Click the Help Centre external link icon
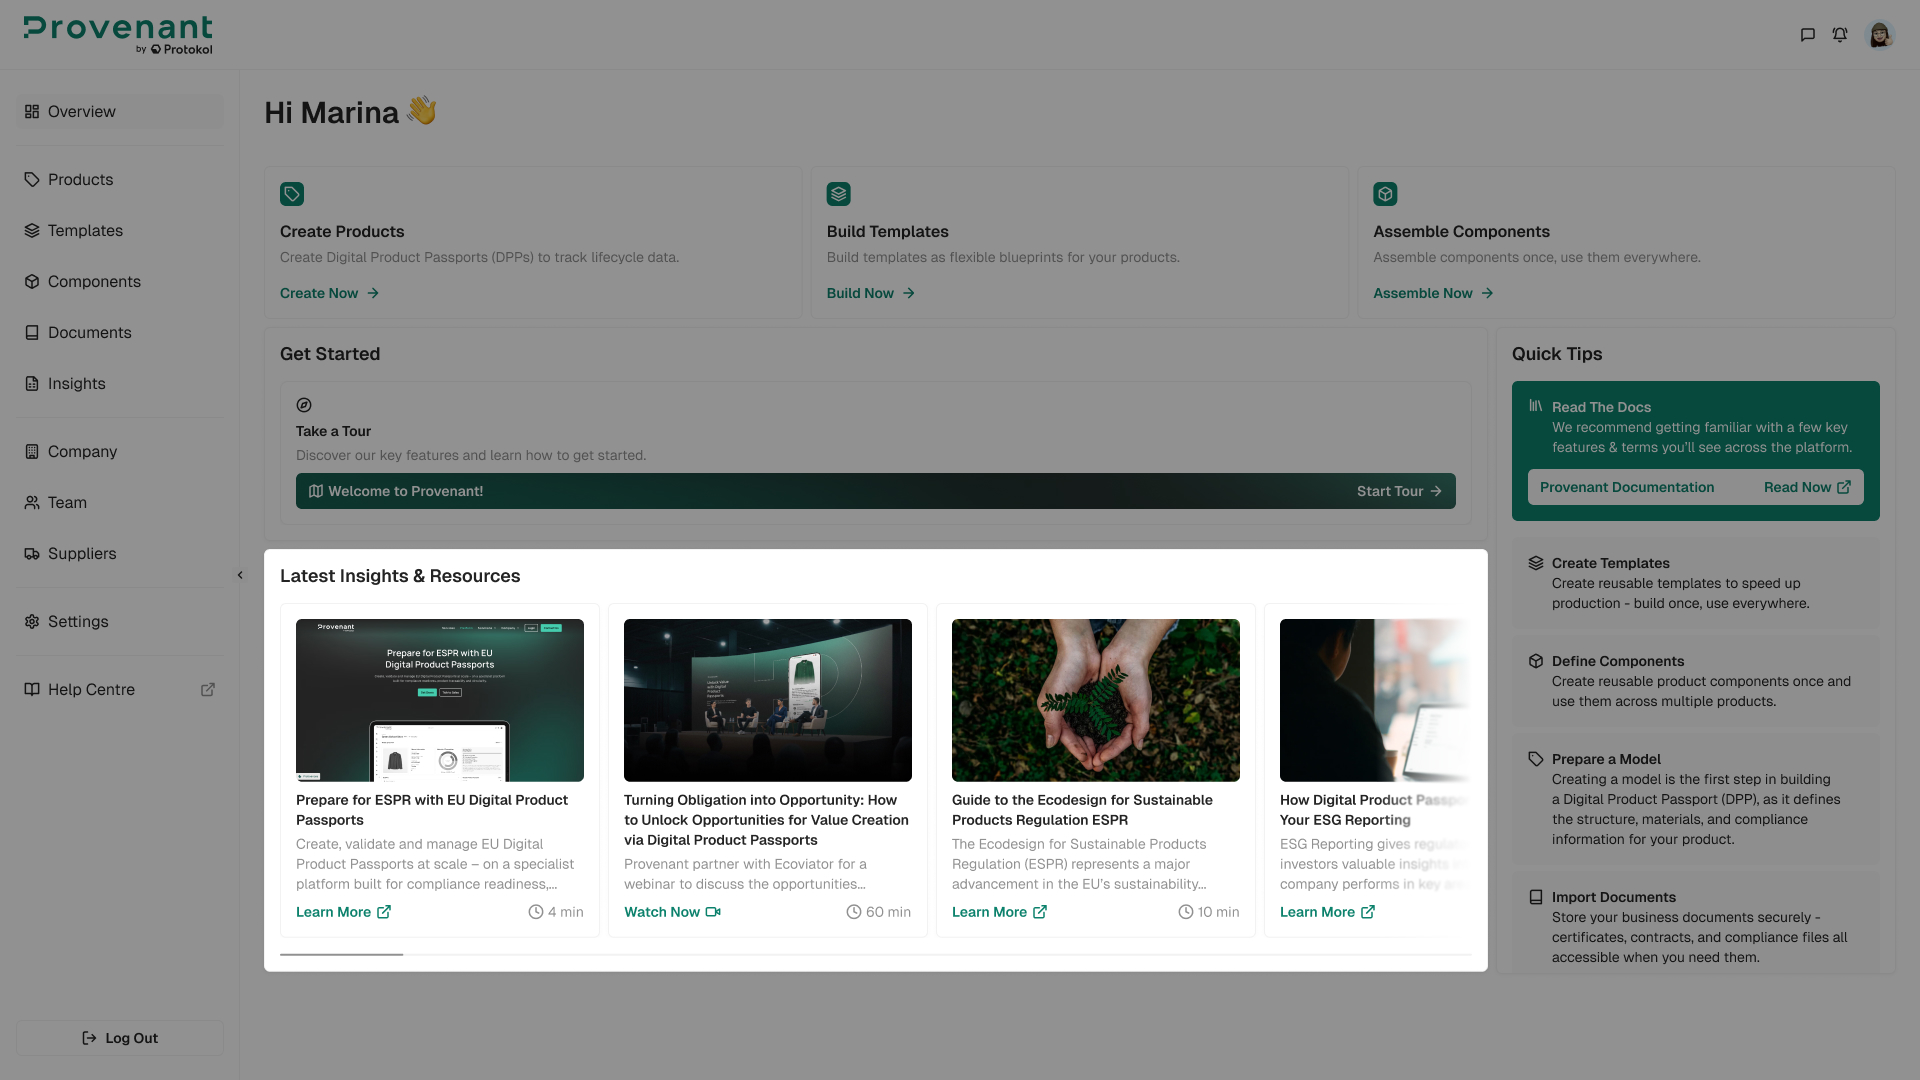This screenshot has width=1920, height=1080. click(x=208, y=690)
